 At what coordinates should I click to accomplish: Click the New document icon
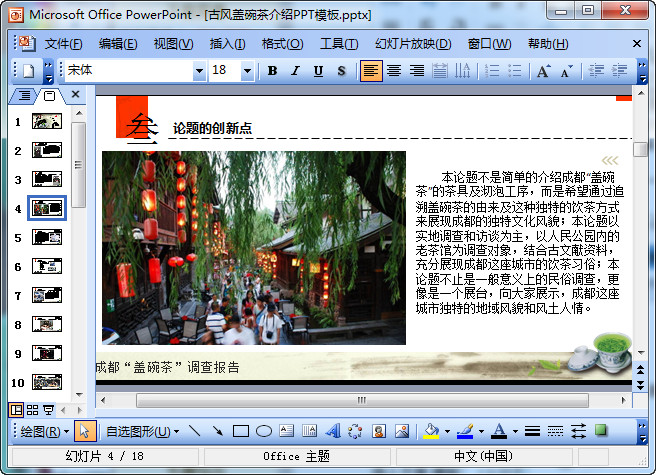pyautogui.click(x=28, y=71)
